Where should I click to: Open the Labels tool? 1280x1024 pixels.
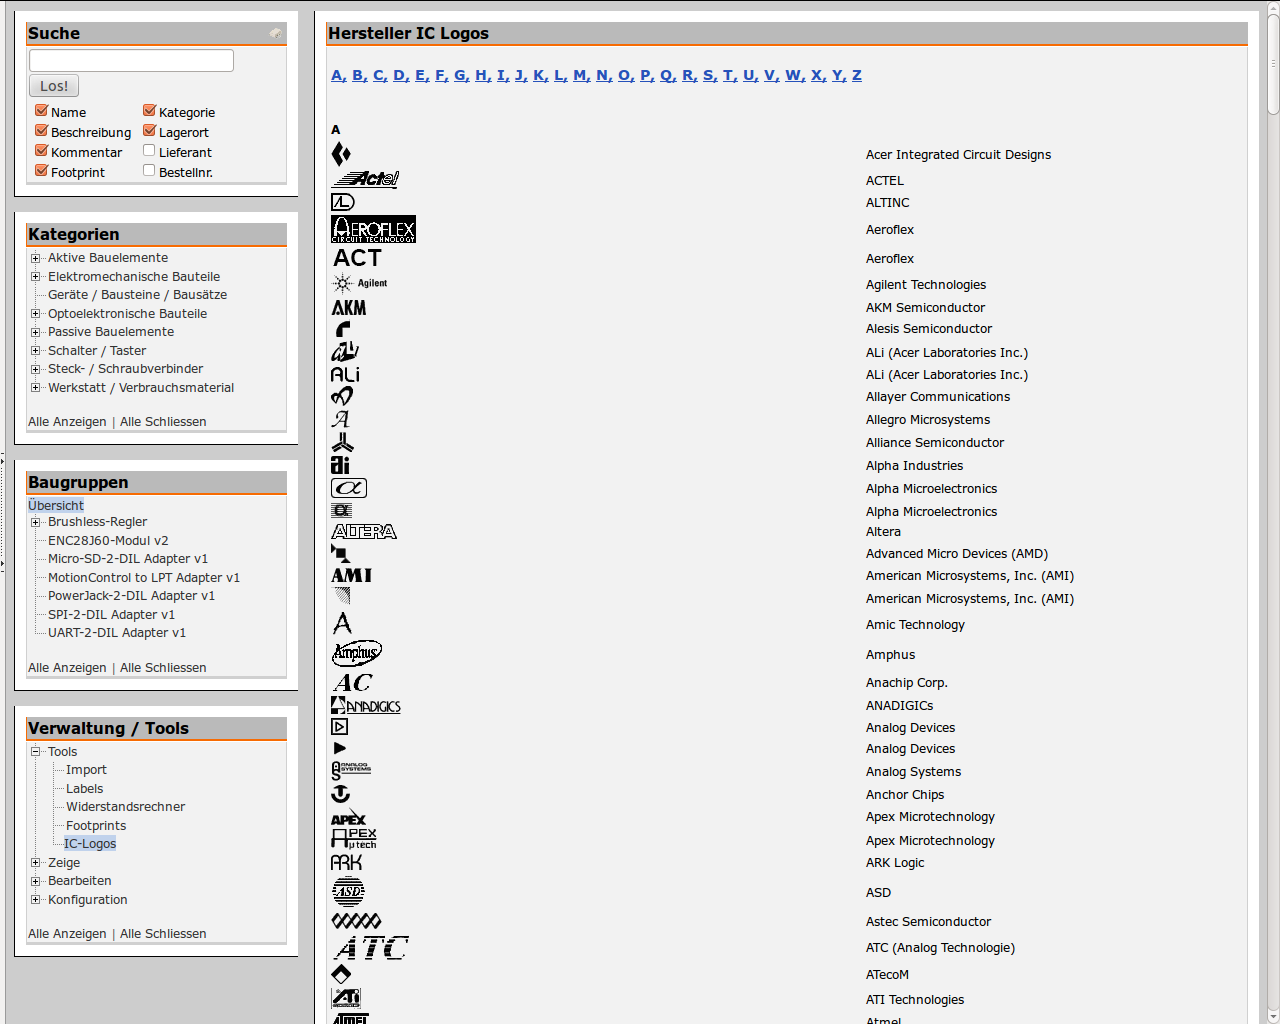click(84, 789)
